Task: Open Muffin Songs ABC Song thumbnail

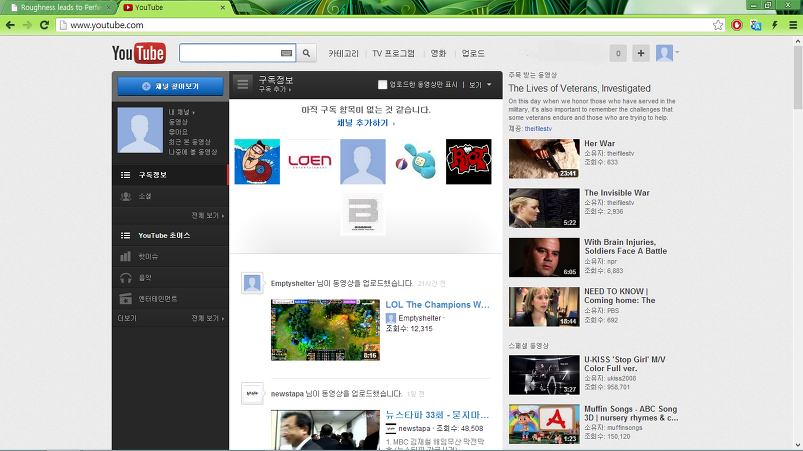Action: tap(544, 424)
